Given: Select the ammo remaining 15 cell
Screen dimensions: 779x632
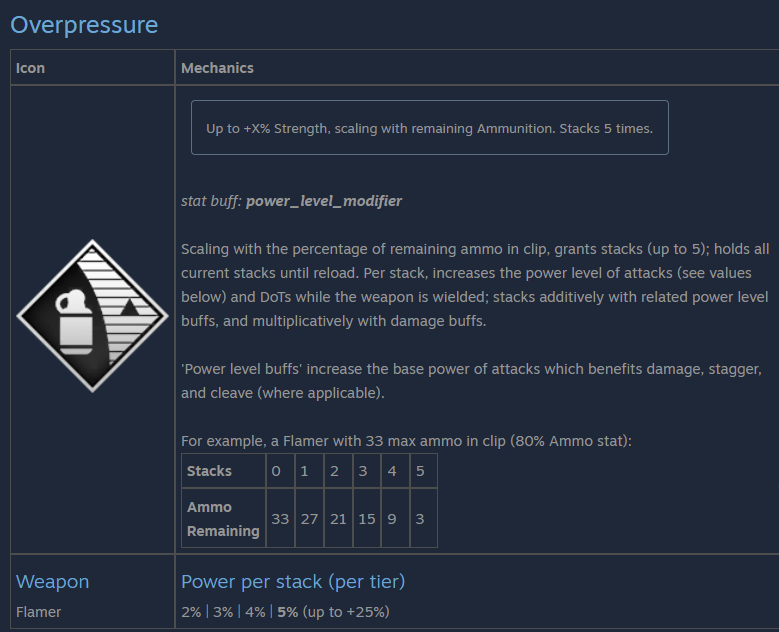Looking at the screenshot, I should [367, 518].
